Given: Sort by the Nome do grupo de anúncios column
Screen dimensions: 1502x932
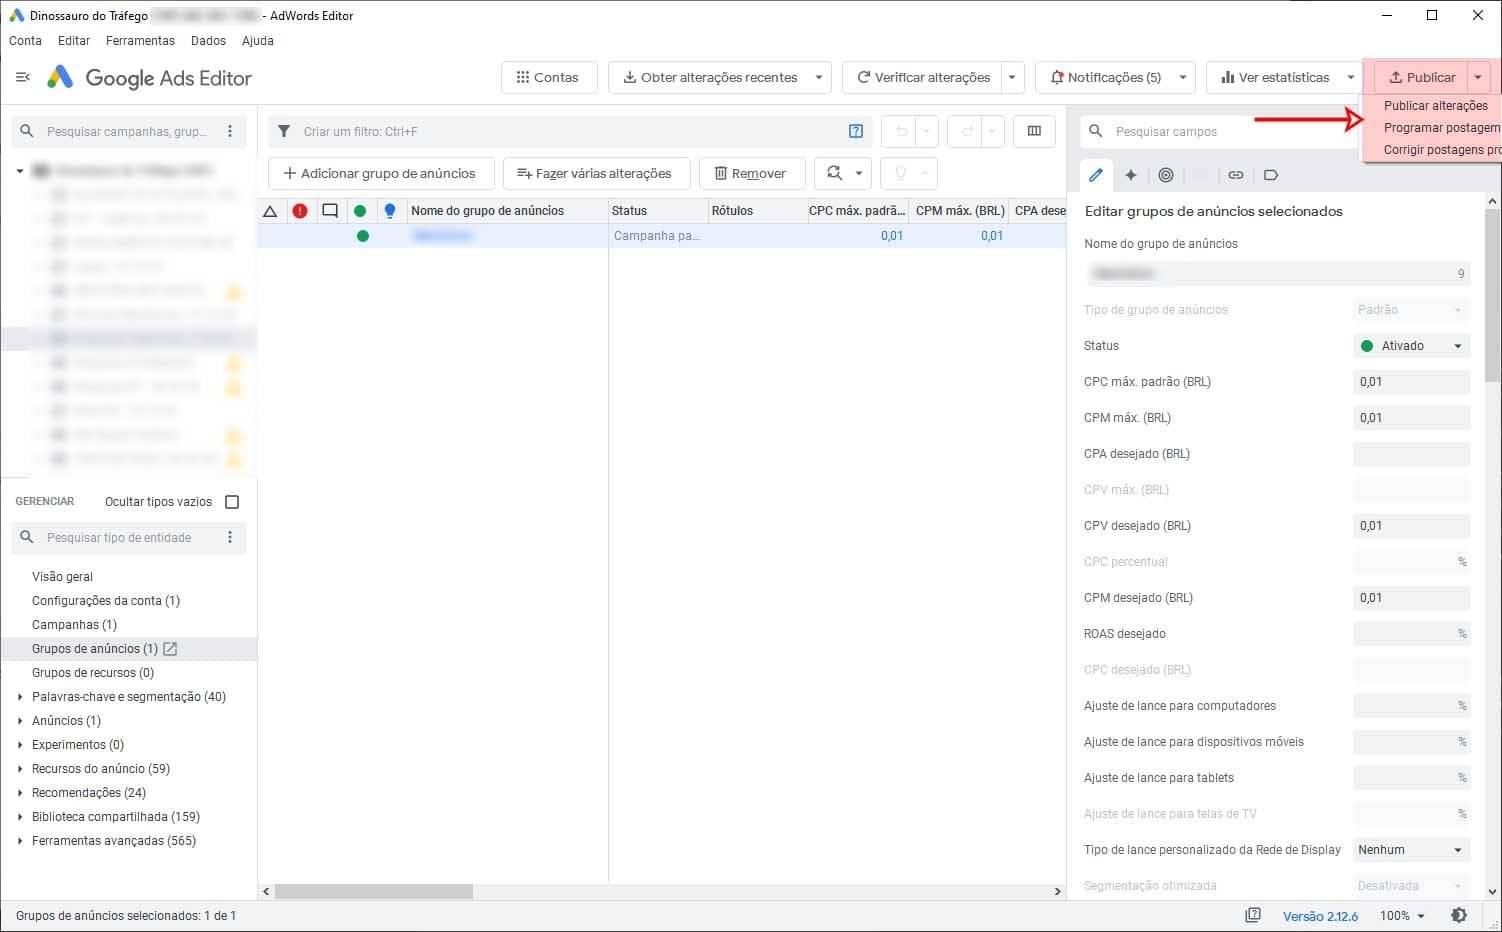Looking at the screenshot, I should point(508,211).
